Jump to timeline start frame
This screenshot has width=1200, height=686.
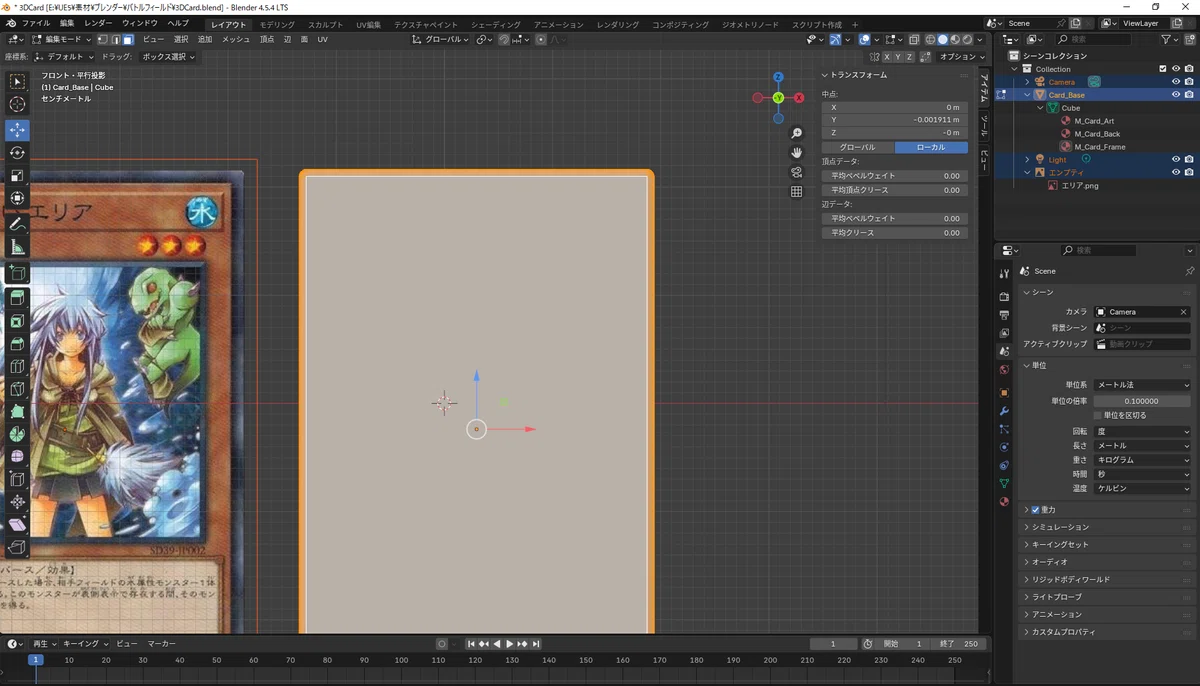[x=472, y=644]
